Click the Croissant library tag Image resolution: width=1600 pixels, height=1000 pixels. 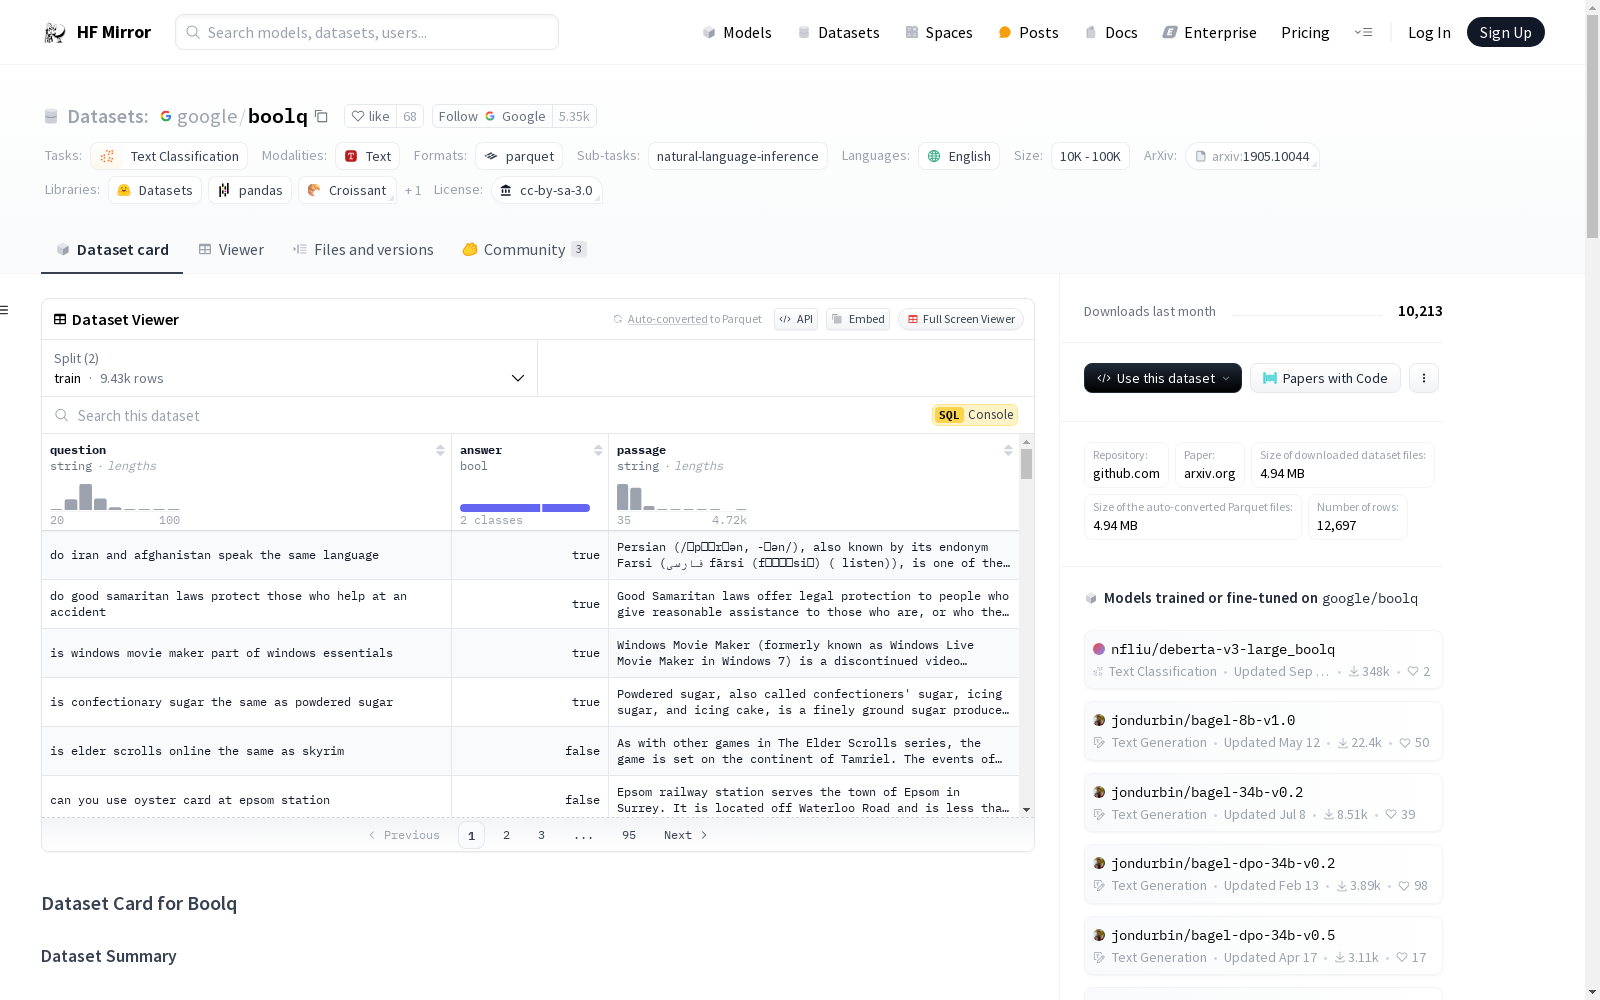(347, 190)
